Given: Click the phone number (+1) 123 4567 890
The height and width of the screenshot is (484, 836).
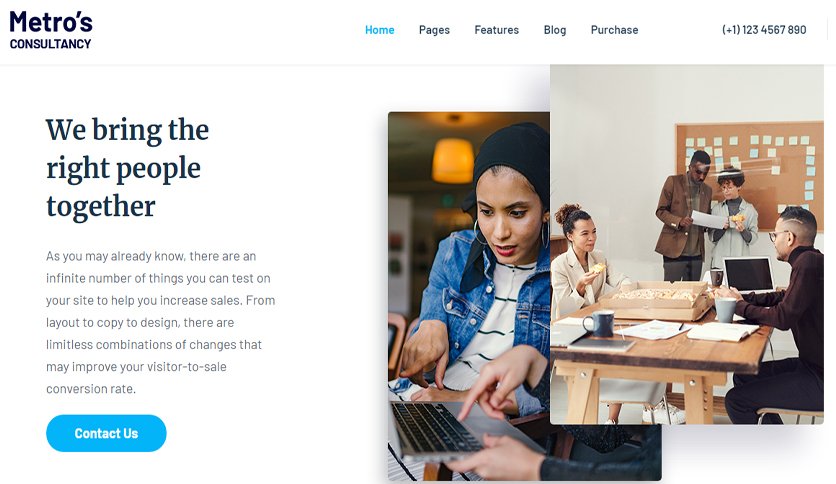Looking at the screenshot, I should click(764, 30).
